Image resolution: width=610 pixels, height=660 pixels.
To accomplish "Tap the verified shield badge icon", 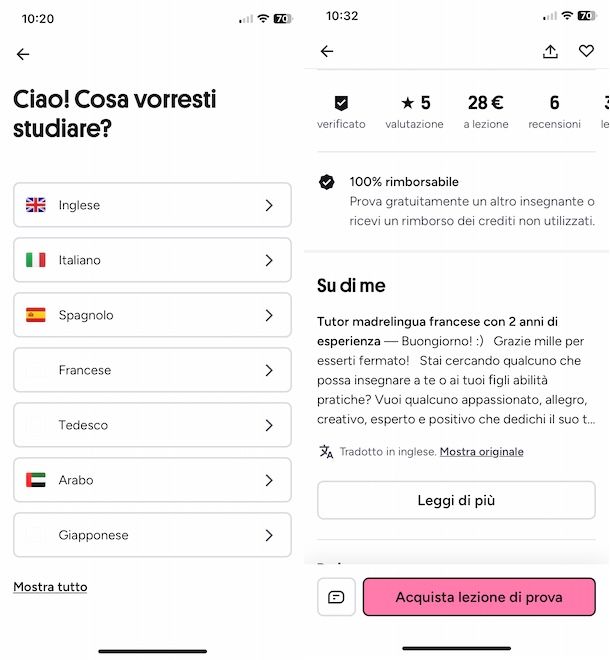I will coord(341,103).
